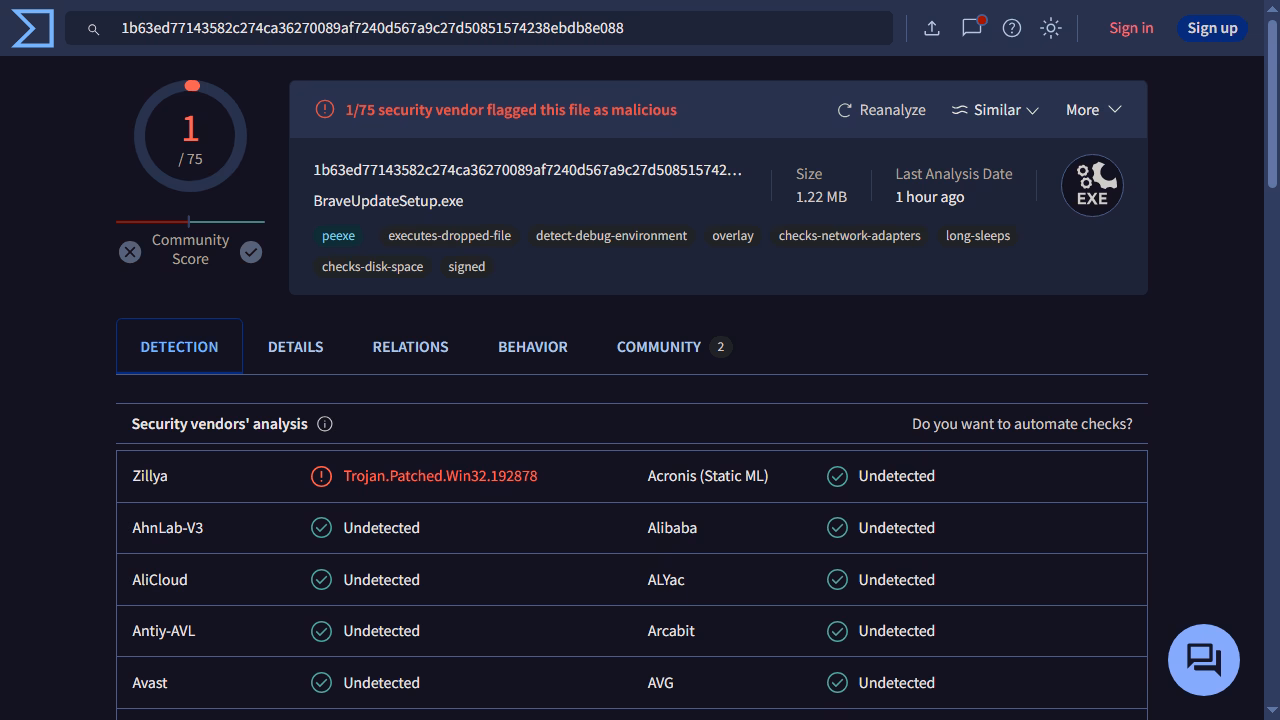Open the COMMUNITY tab

674,347
